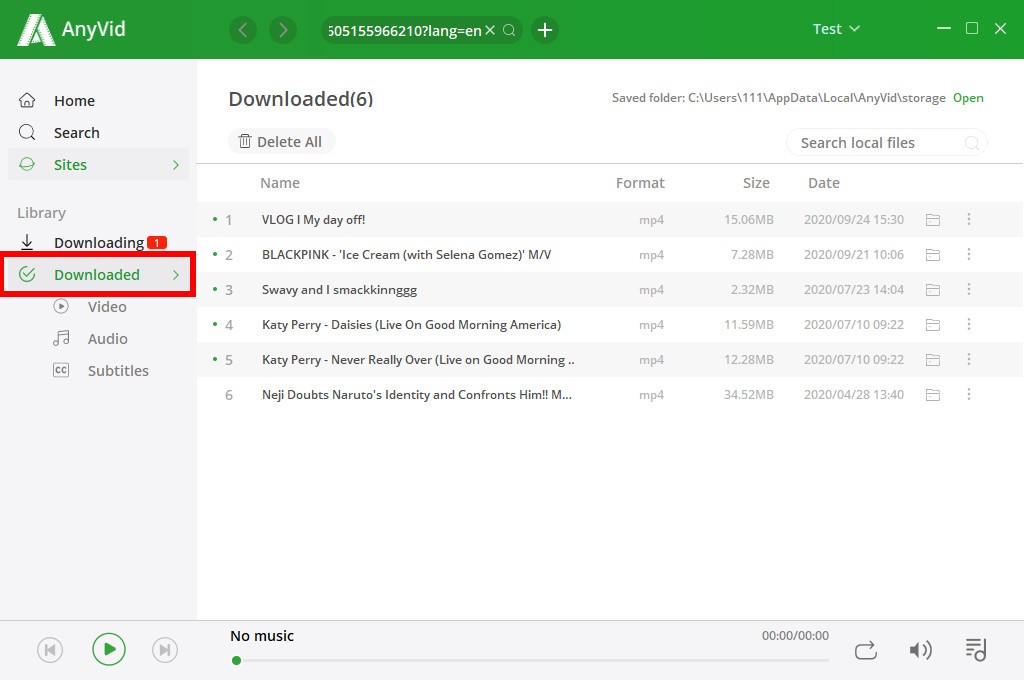
Task: Expand the Sites chevron arrow
Action: click(x=176, y=165)
